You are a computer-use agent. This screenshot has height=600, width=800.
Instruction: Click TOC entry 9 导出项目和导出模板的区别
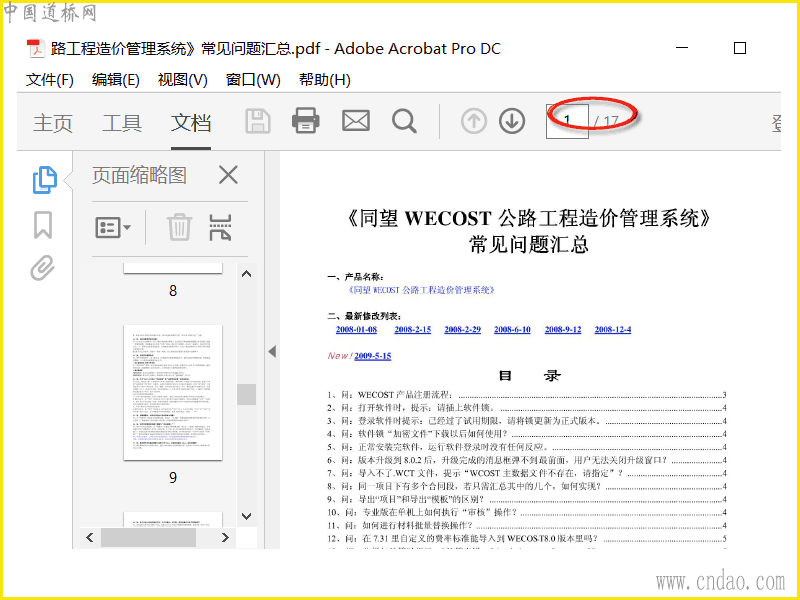tap(527, 499)
